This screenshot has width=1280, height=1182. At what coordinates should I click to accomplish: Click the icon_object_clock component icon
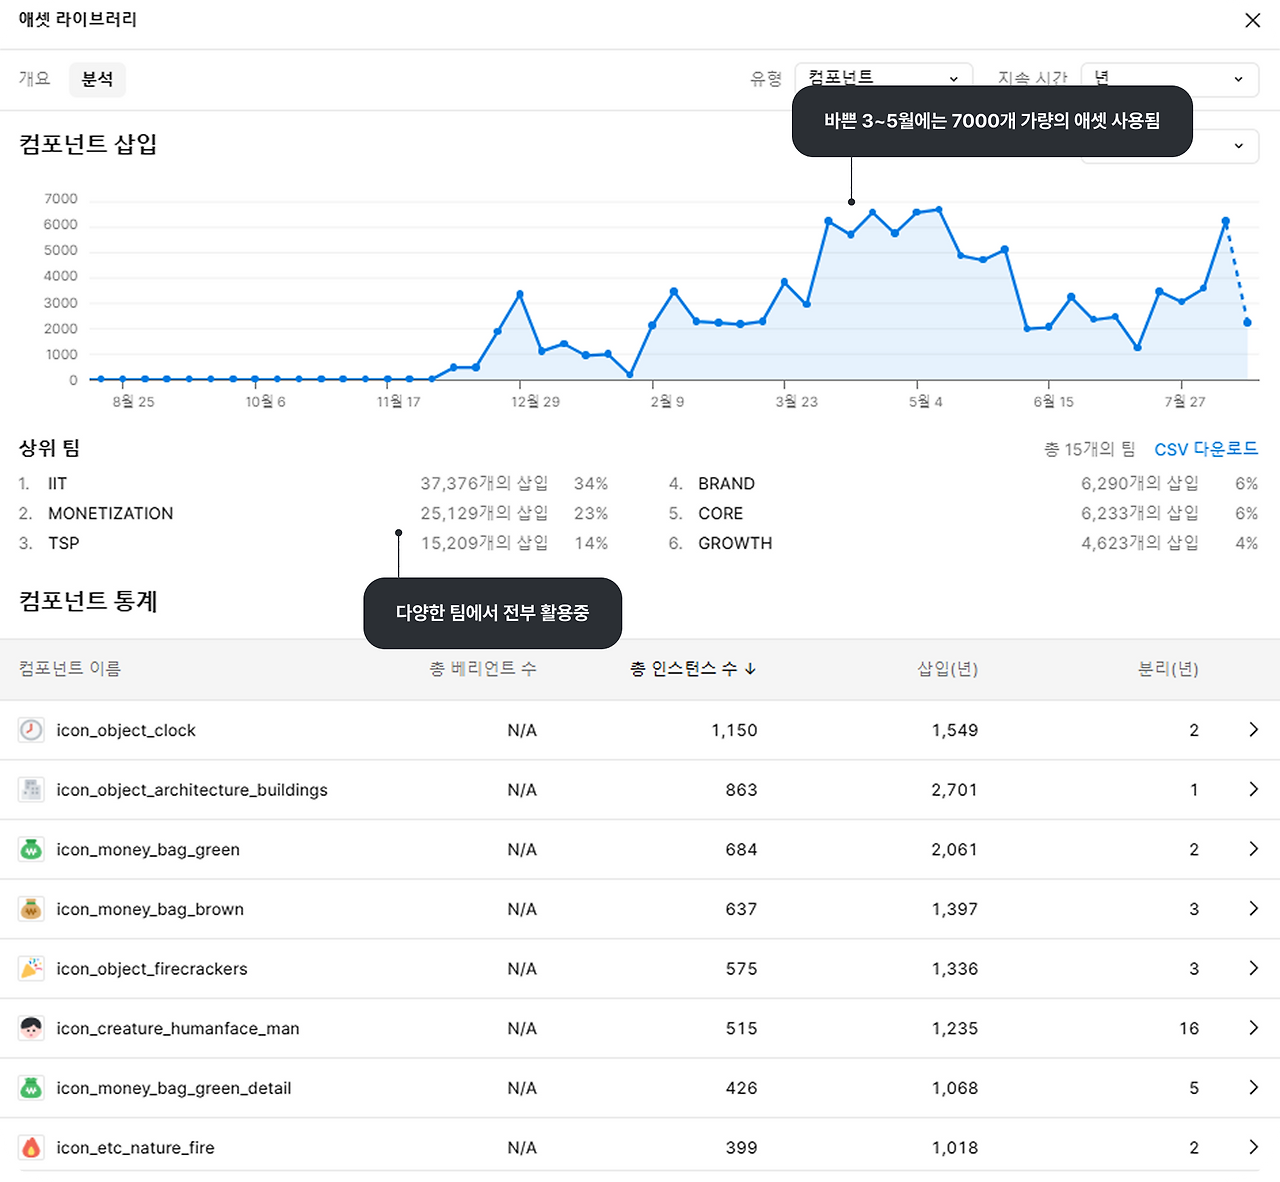coord(31,730)
